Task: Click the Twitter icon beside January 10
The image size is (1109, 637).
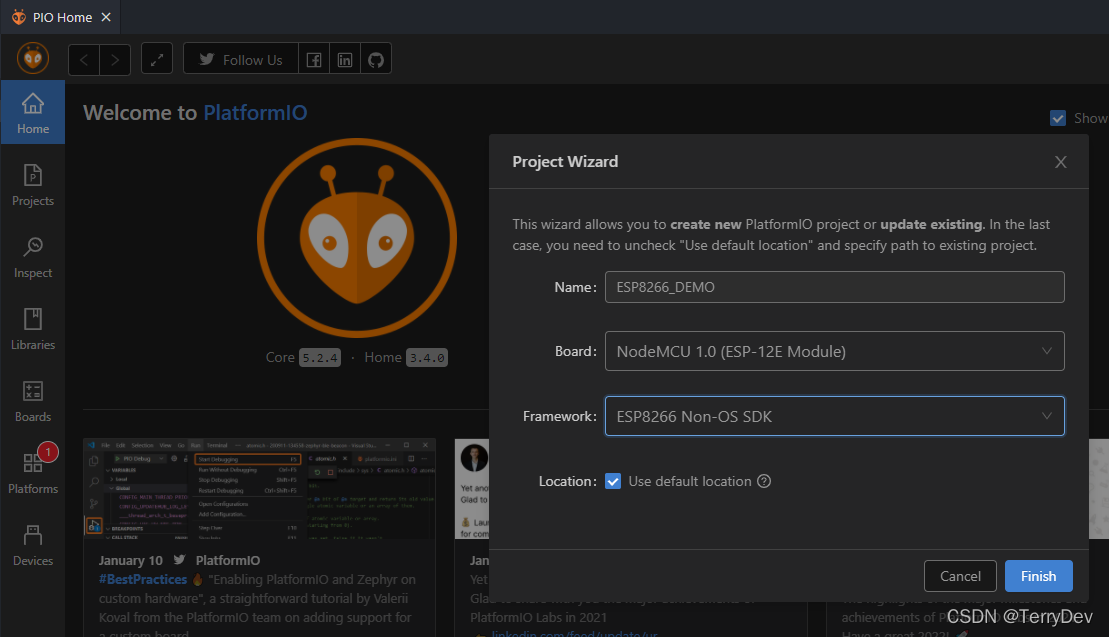Action: tap(180, 560)
